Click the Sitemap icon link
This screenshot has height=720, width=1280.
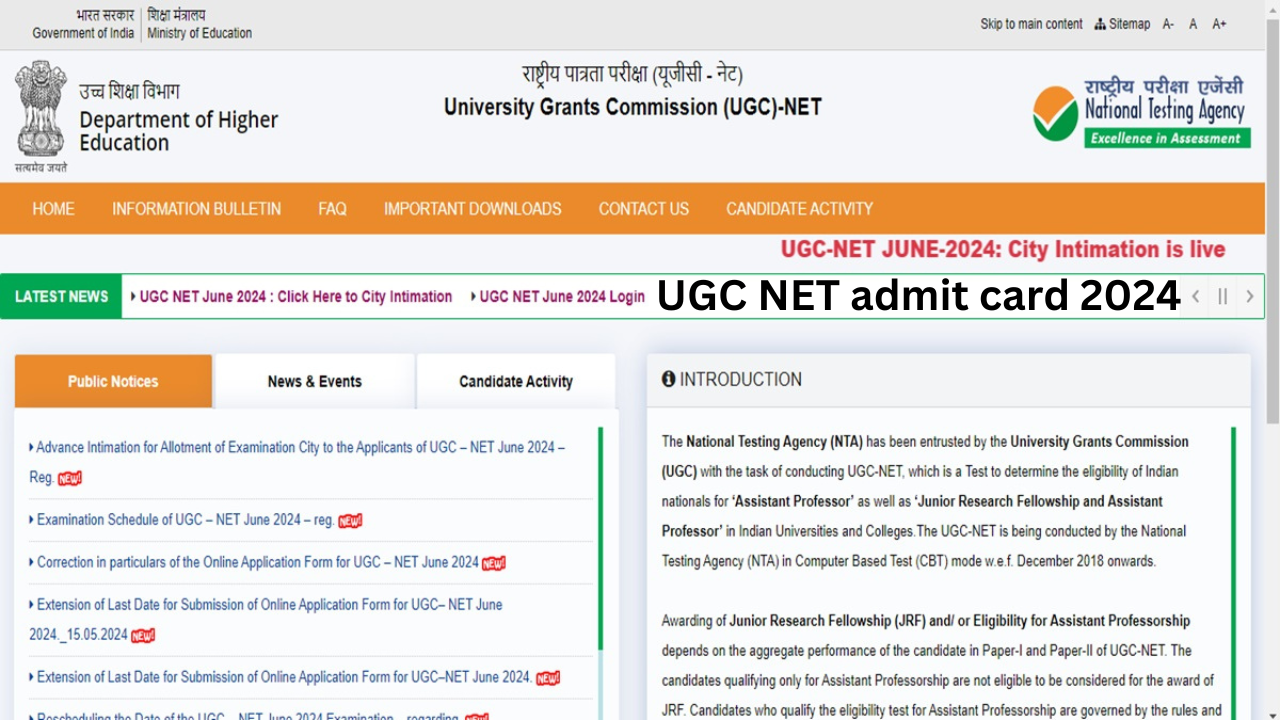point(1122,24)
